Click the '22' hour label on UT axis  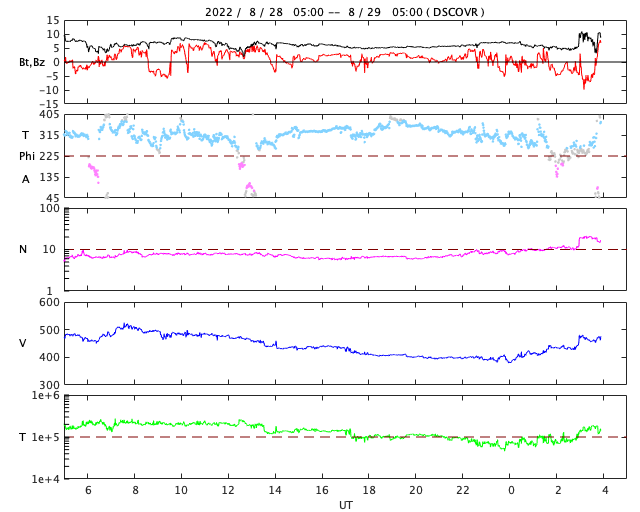(463, 490)
